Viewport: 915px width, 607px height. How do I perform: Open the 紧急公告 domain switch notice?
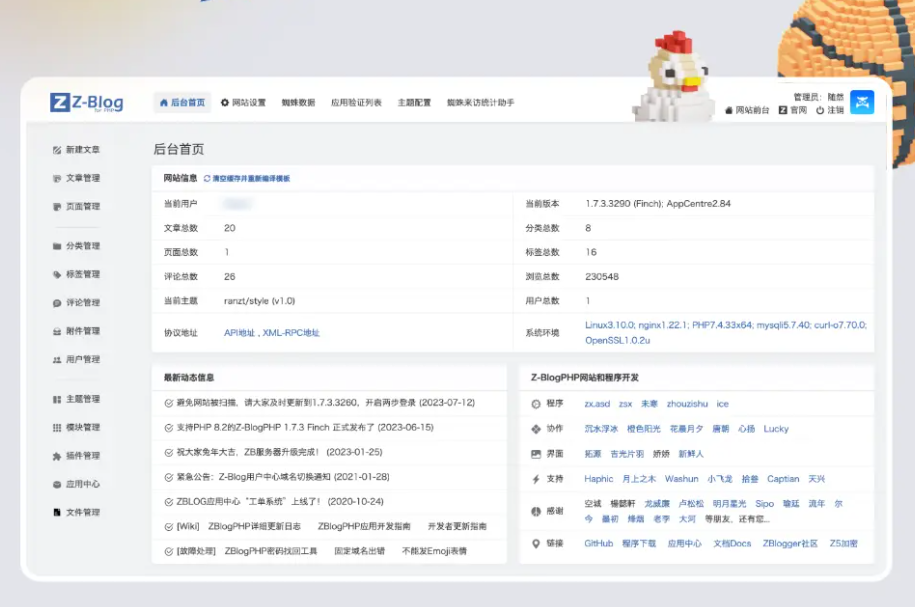(x=283, y=477)
